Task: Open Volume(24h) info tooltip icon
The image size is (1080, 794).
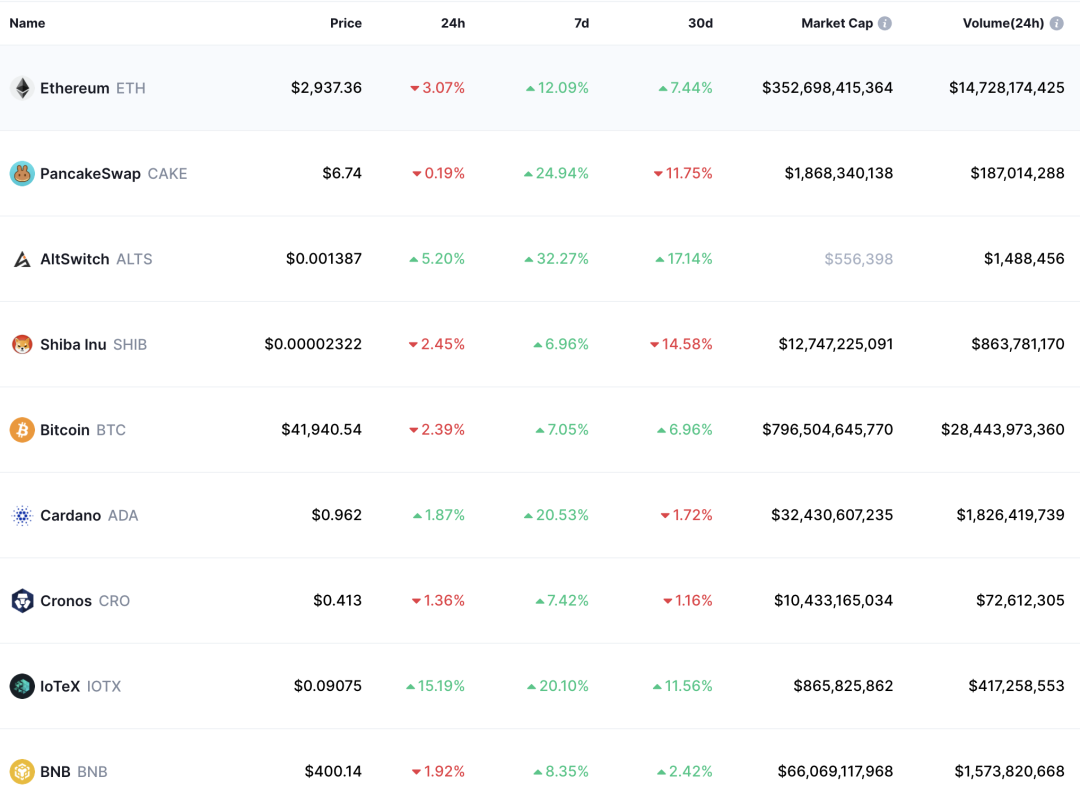Action: (x=1057, y=23)
